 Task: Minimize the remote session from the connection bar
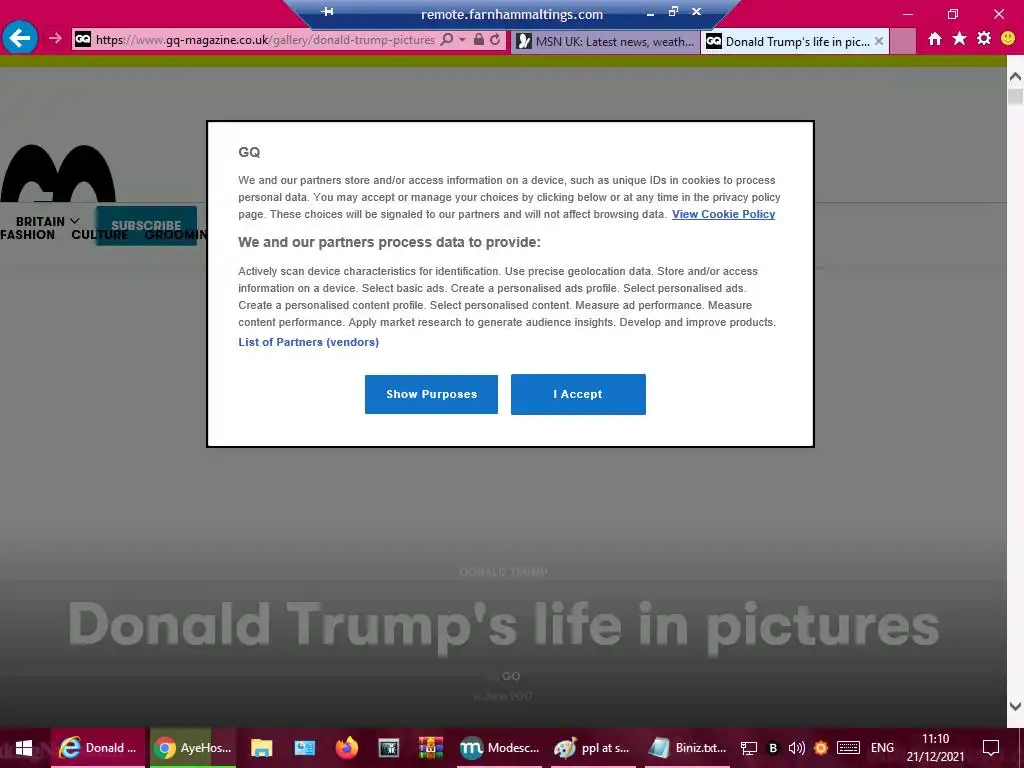click(650, 13)
